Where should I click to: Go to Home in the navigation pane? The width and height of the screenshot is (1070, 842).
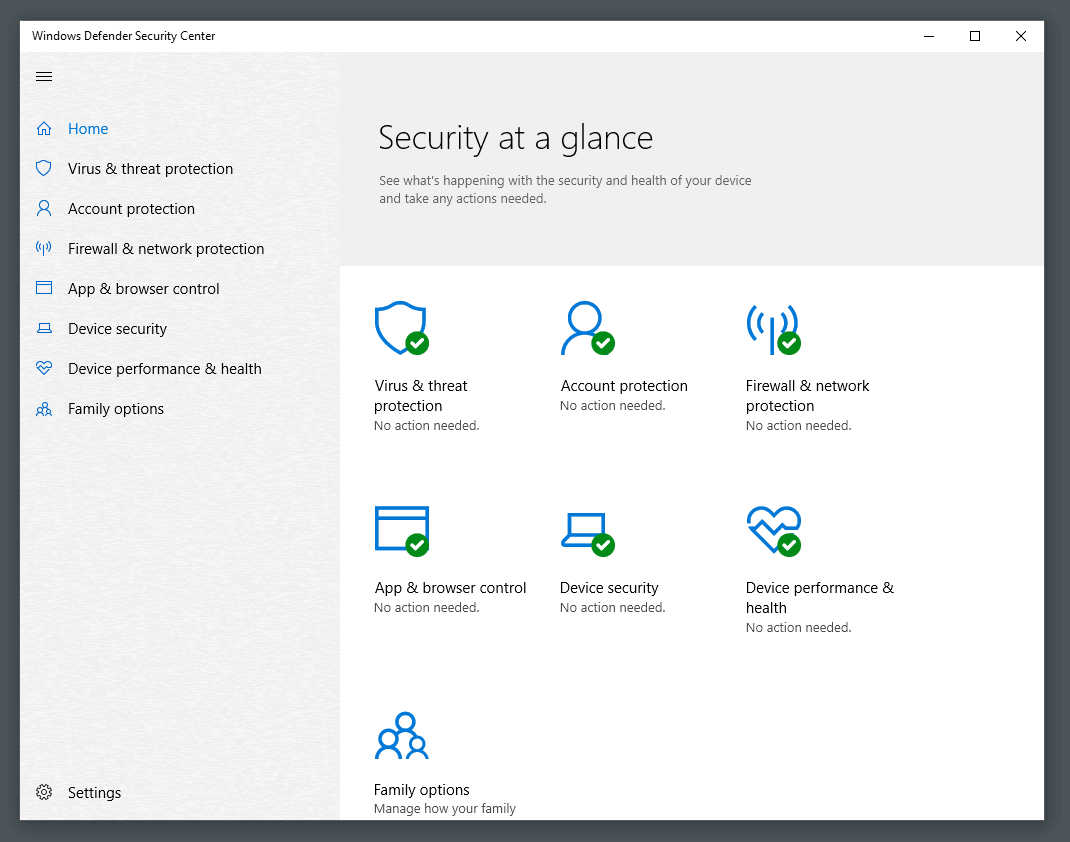coord(88,128)
